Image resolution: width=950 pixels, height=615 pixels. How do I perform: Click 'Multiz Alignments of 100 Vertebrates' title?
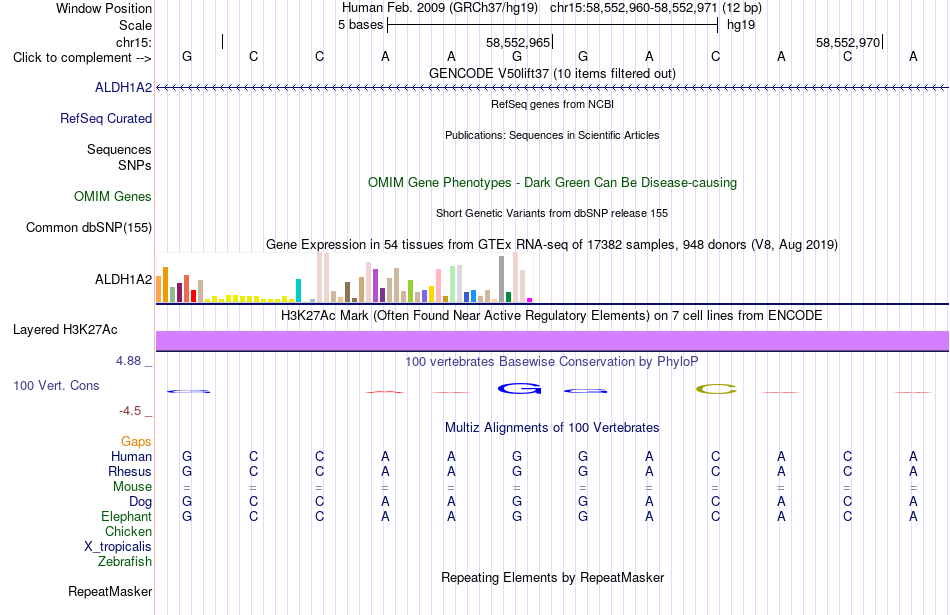[x=552, y=428]
